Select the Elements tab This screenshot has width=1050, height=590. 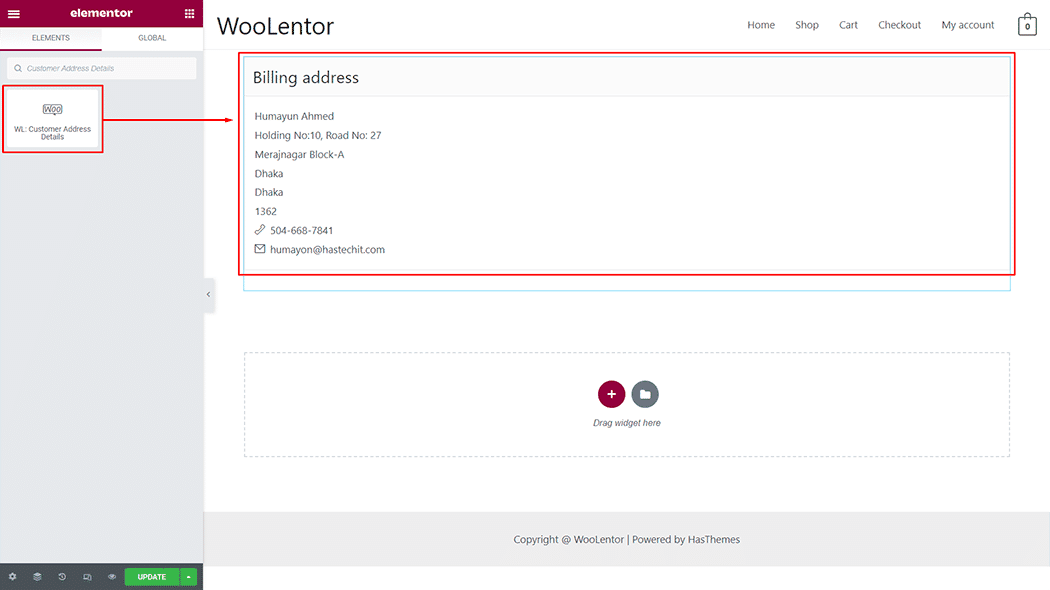coord(51,38)
